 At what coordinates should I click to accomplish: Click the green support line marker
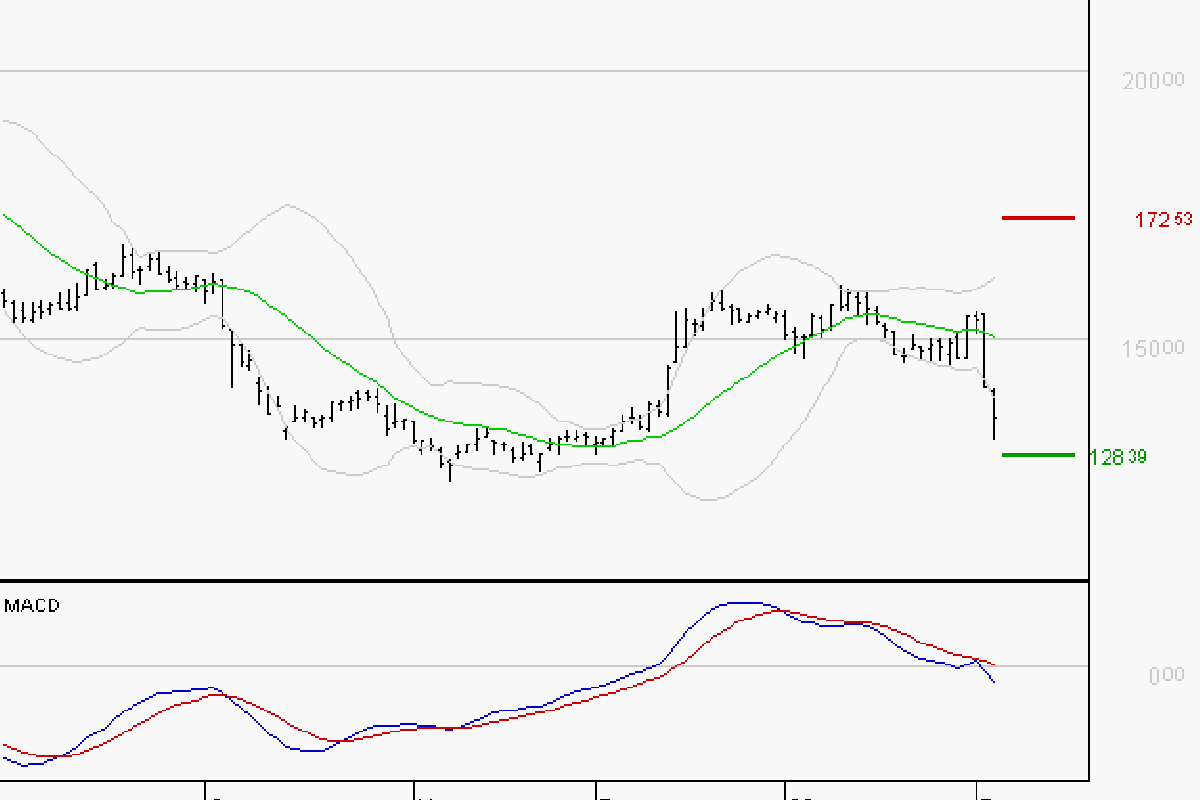click(x=1038, y=454)
